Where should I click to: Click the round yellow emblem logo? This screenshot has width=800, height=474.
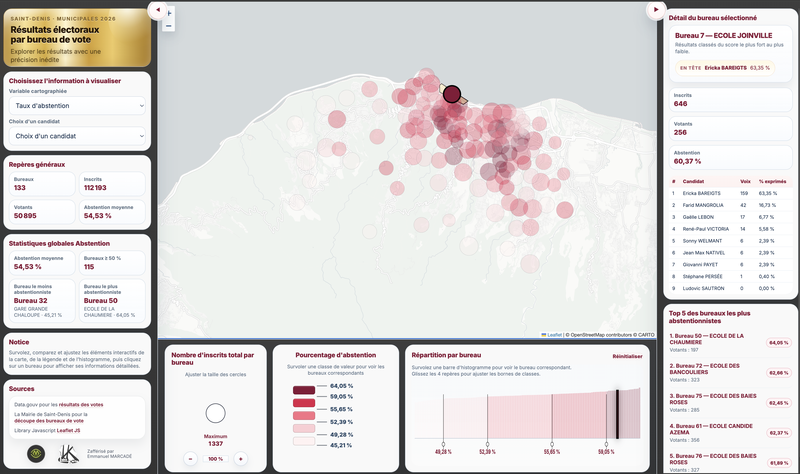(36, 453)
